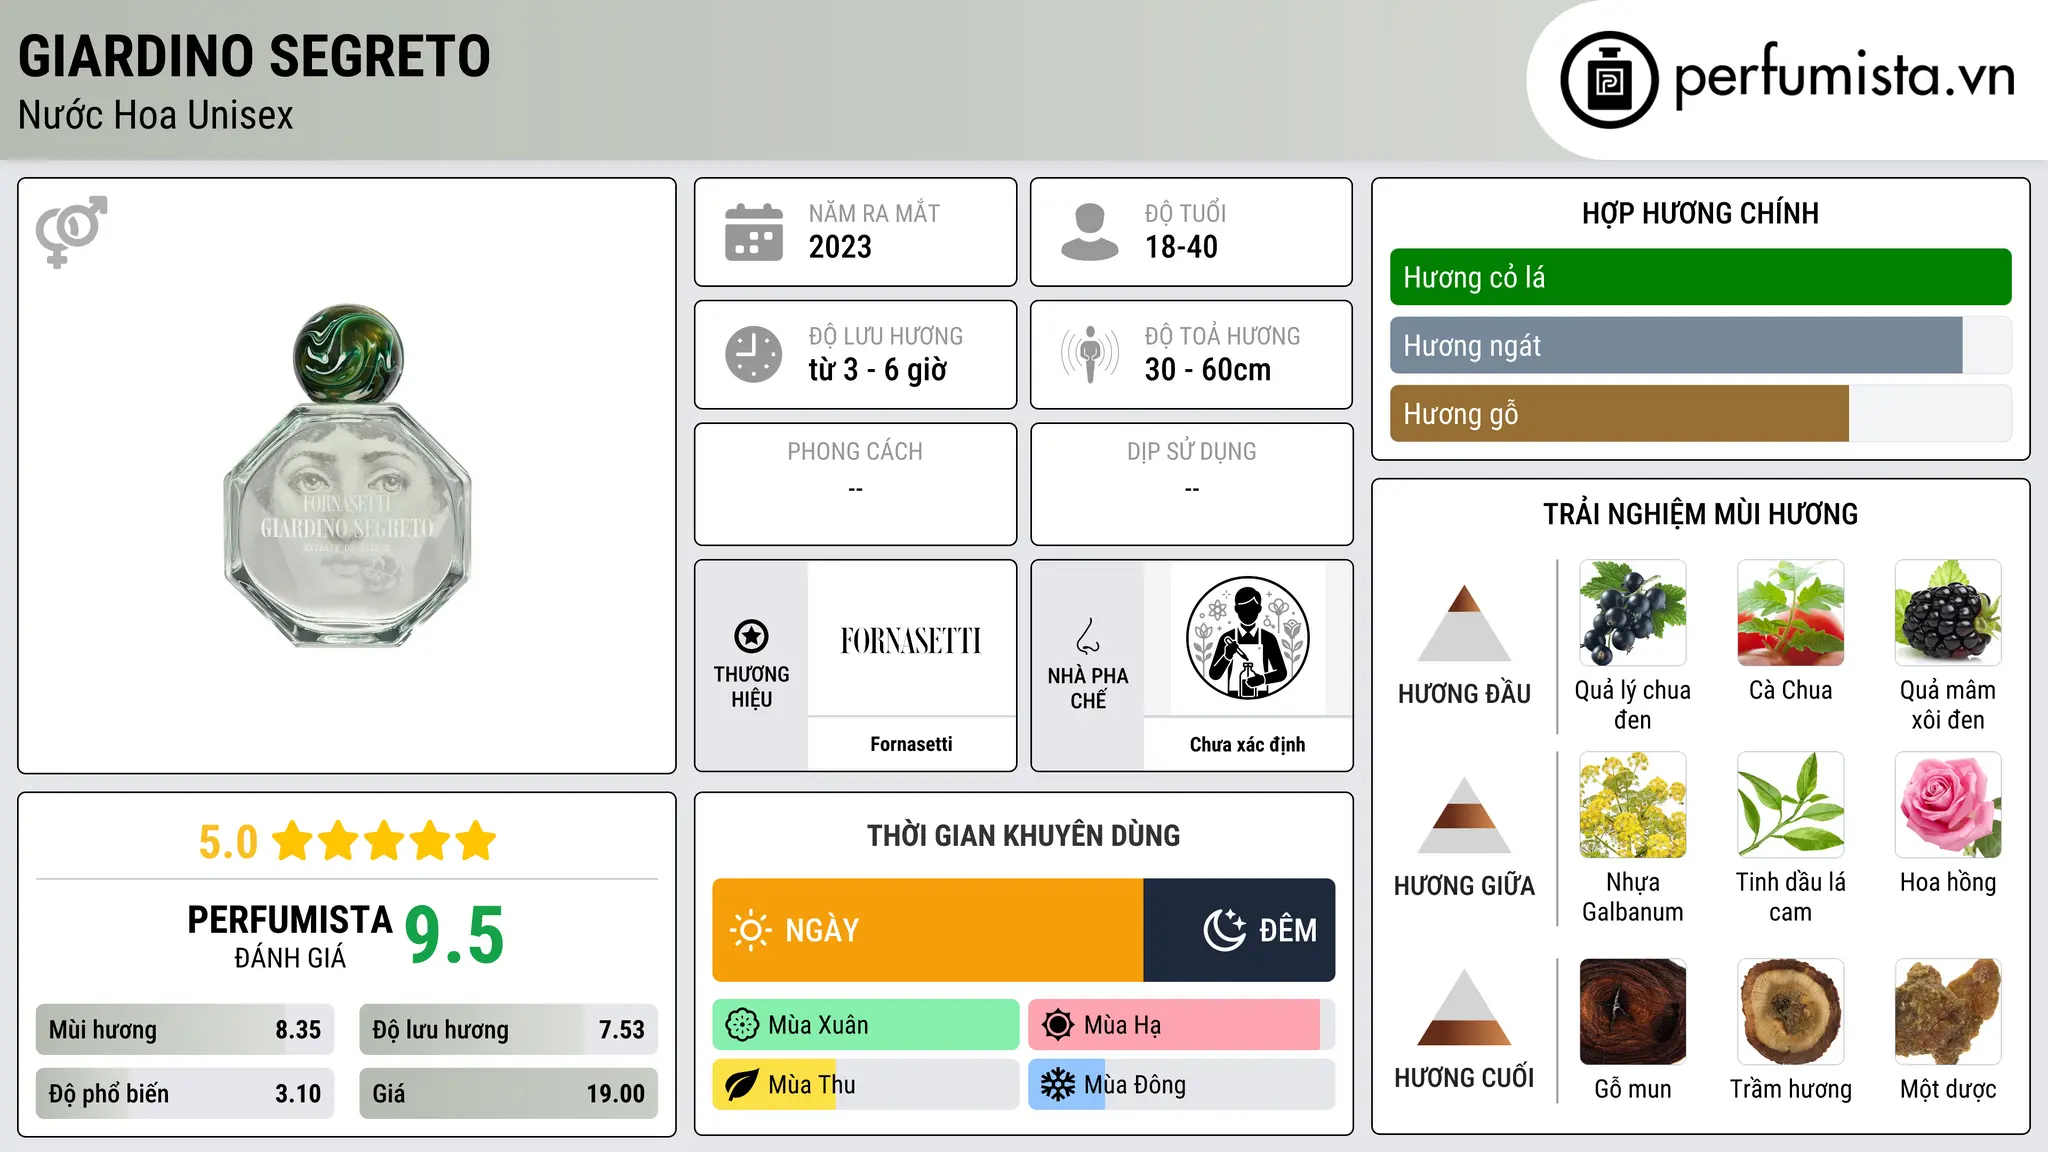Open the Giardino Segreto bottle image

coord(347,476)
